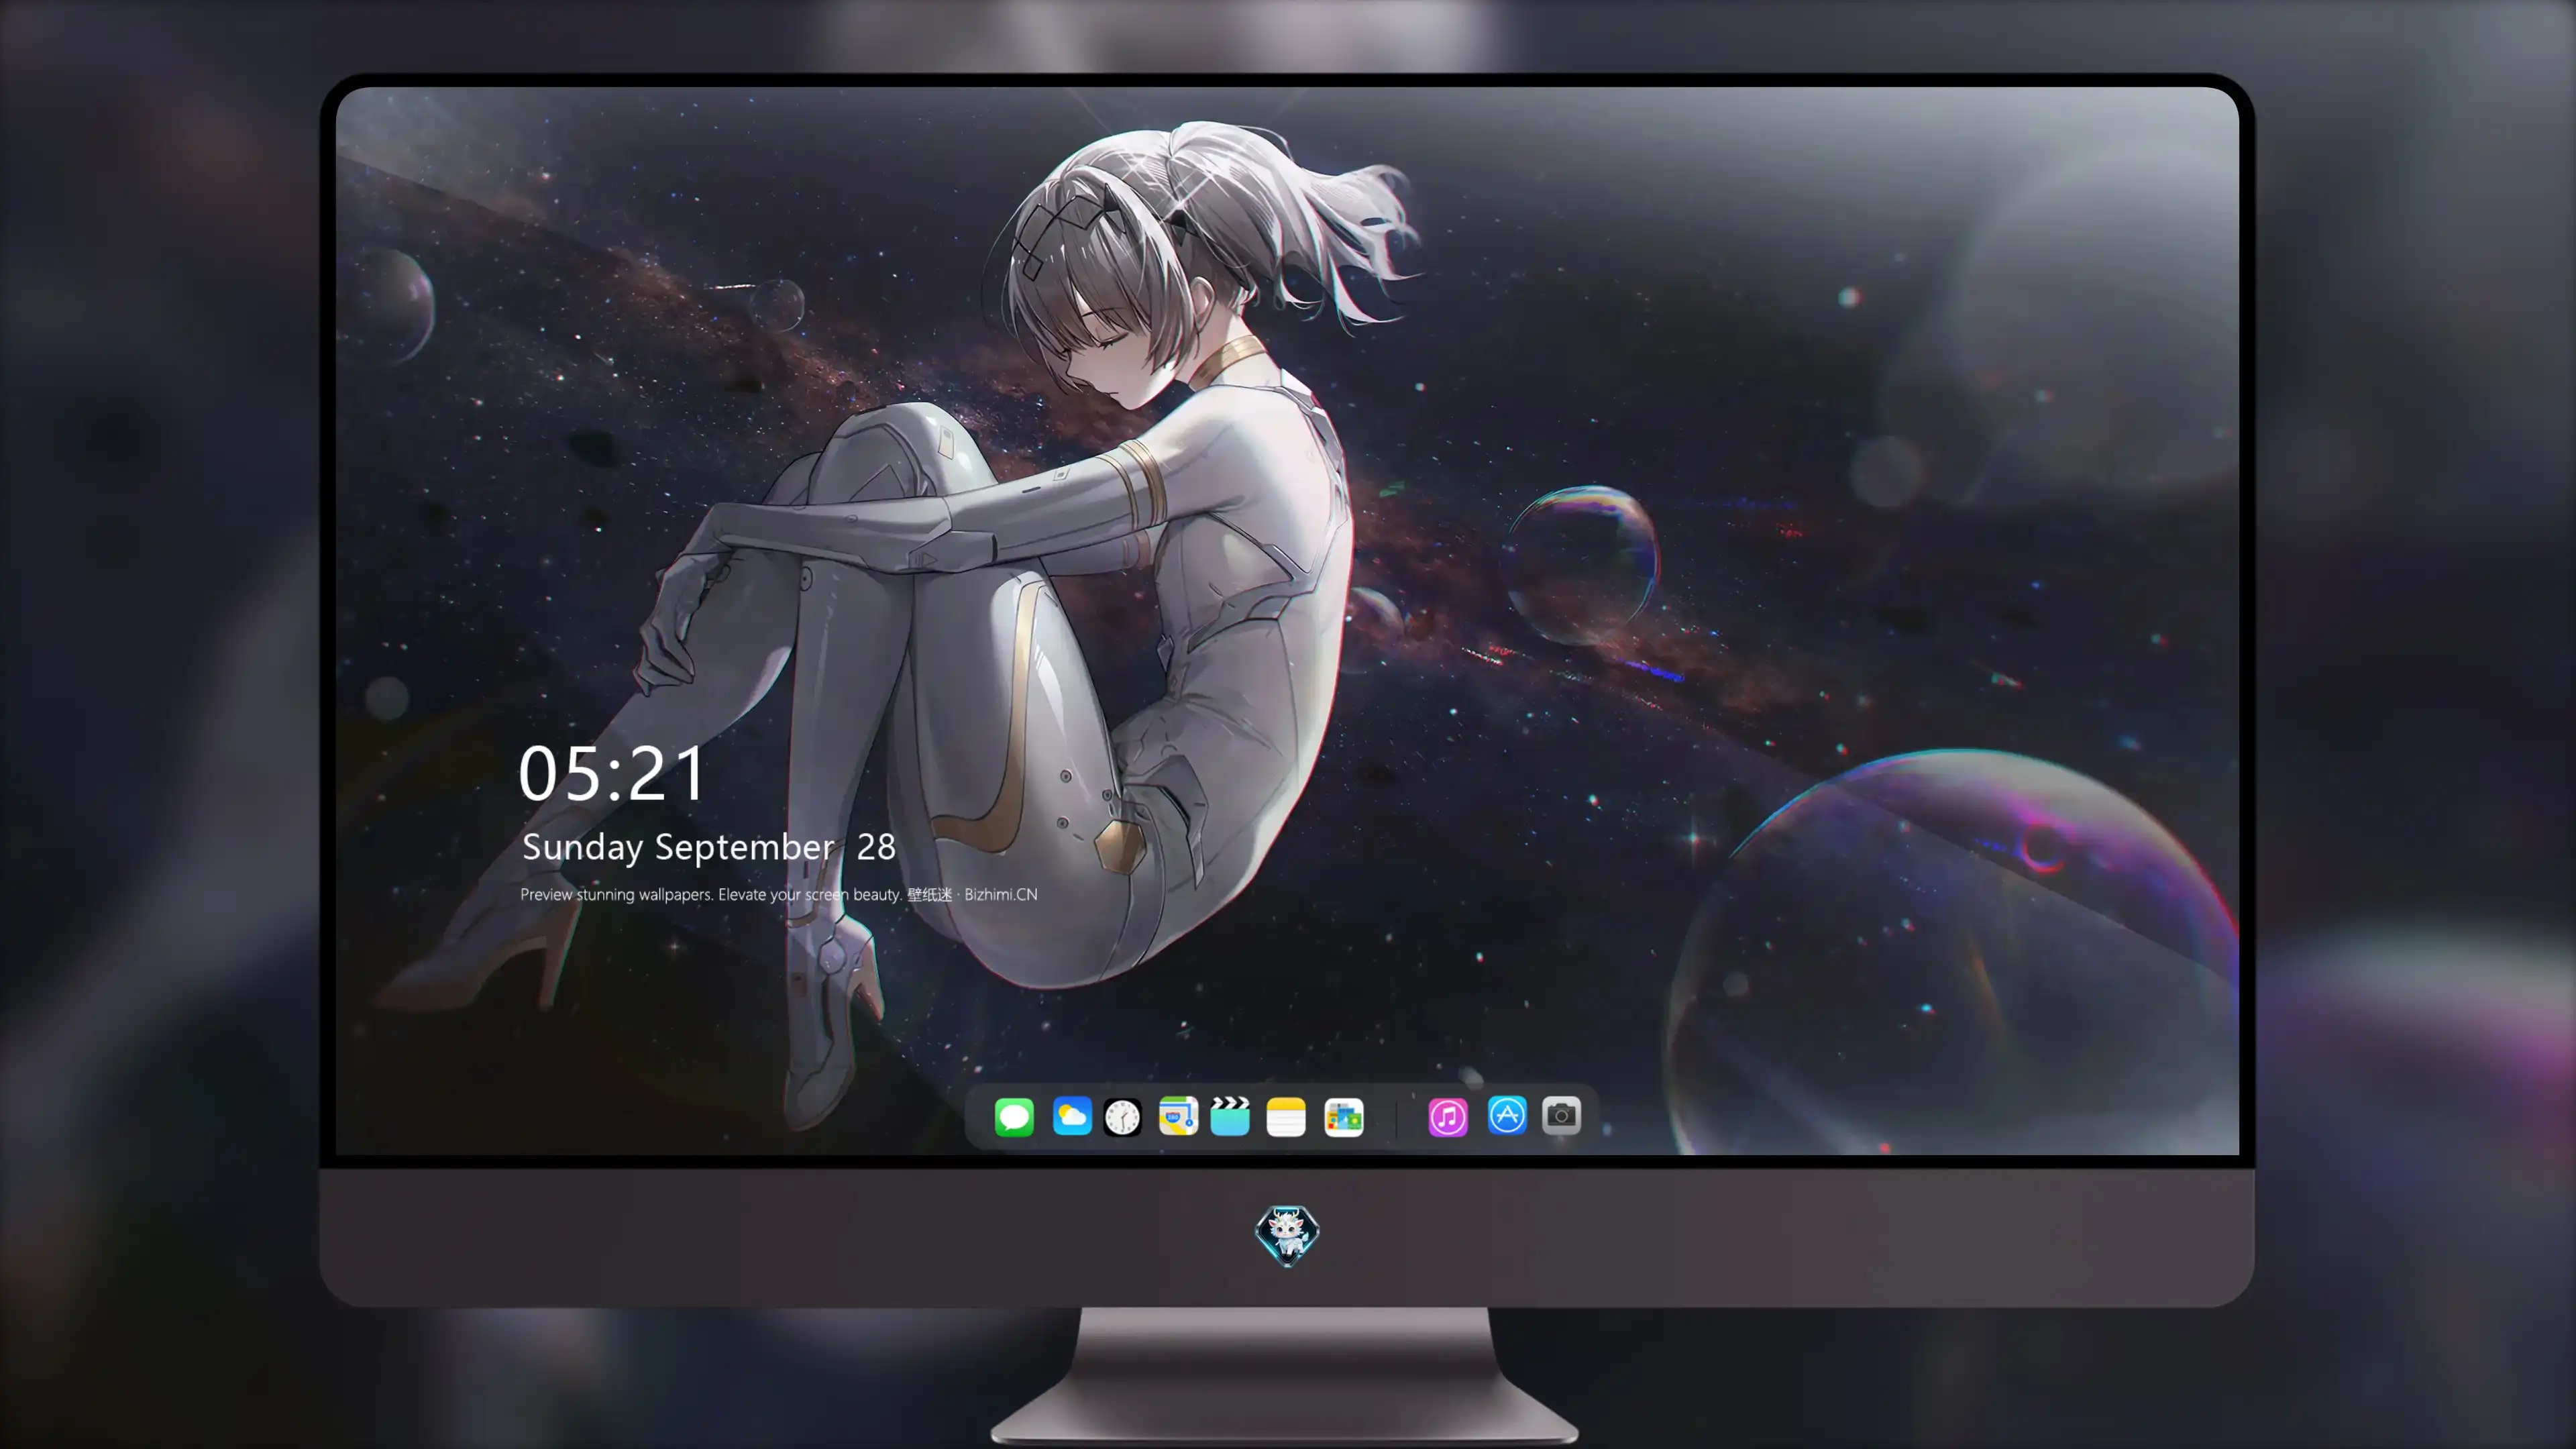The image size is (2576, 1449).
Task: Open the Notes app in the dock
Action: pos(1286,1116)
